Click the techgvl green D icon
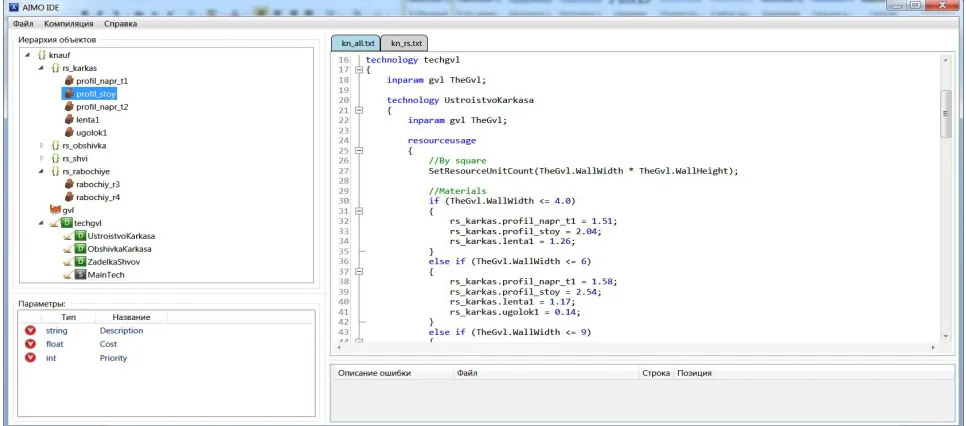The width and height of the screenshot is (966, 426). [x=67, y=223]
